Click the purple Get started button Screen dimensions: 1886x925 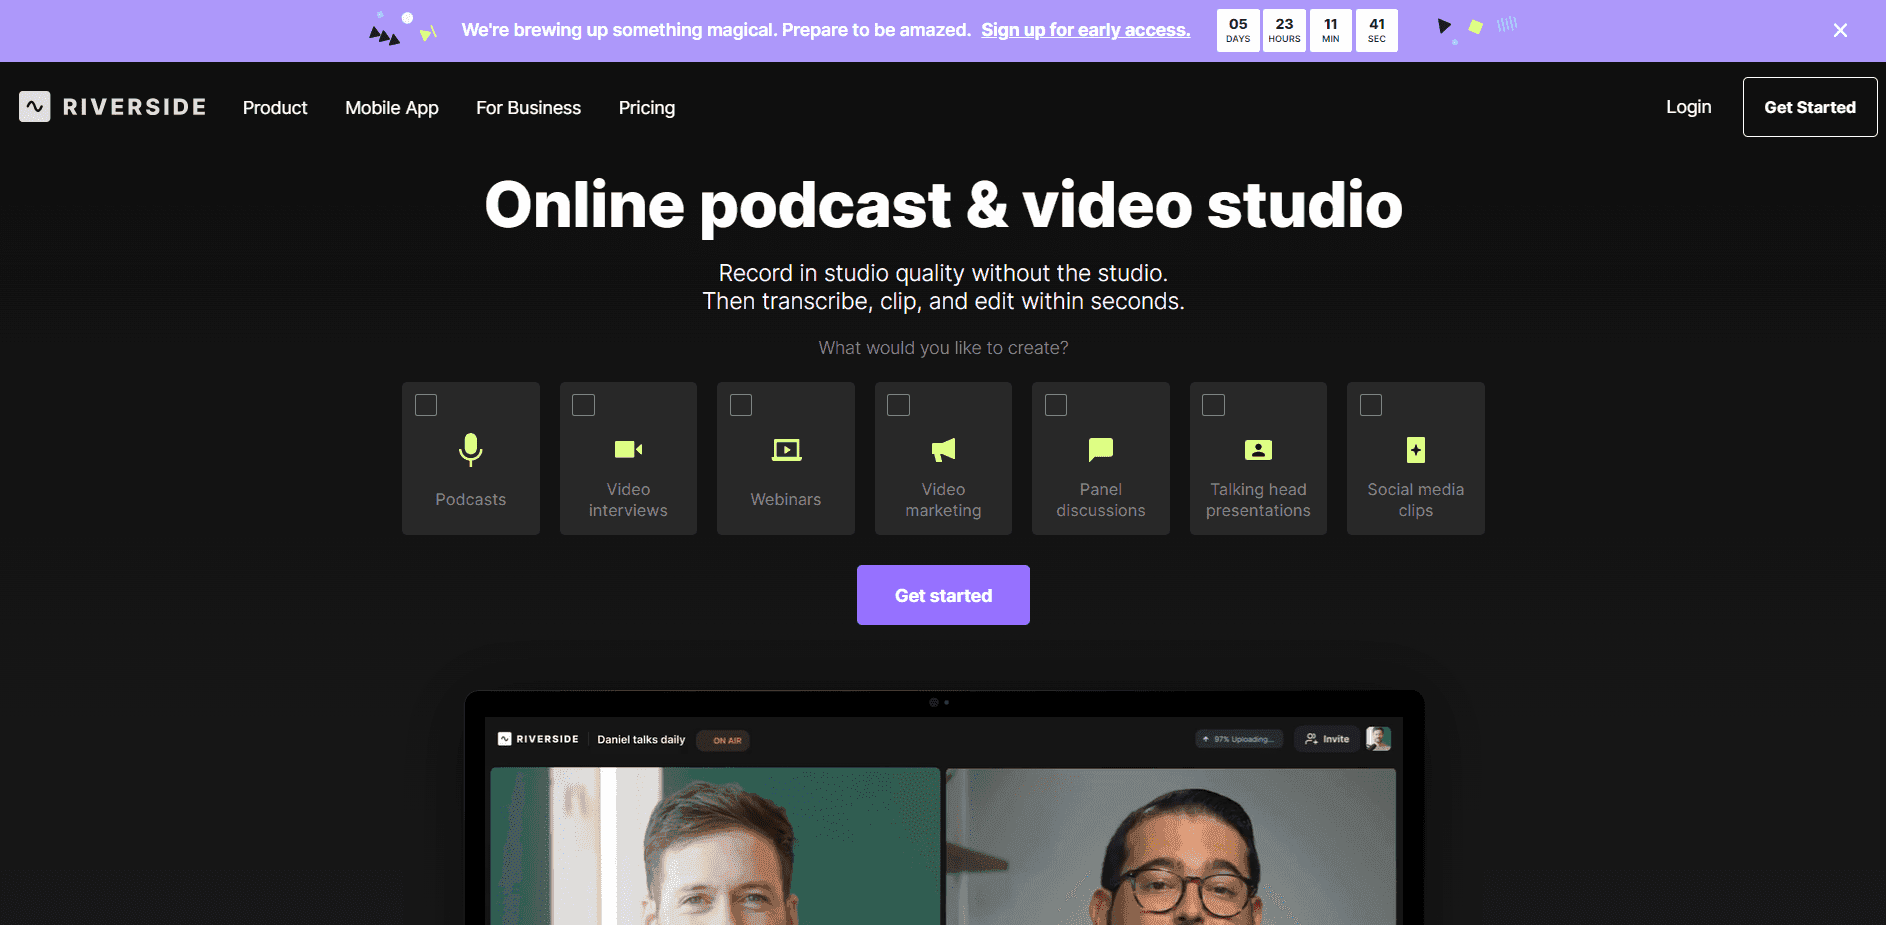(x=943, y=595)
